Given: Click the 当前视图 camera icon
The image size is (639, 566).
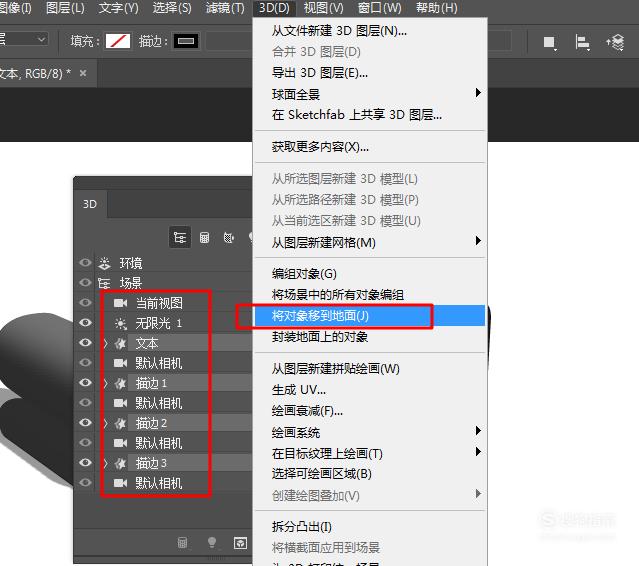Looking at the screenshot, I should 120,303.
